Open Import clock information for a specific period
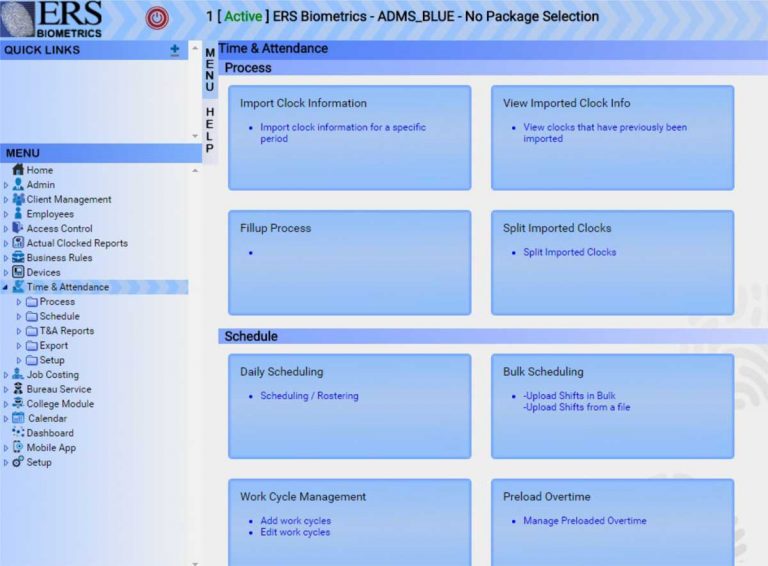Image resolution: width=768 pixels, height=566 pixels. tap(343, 133)
